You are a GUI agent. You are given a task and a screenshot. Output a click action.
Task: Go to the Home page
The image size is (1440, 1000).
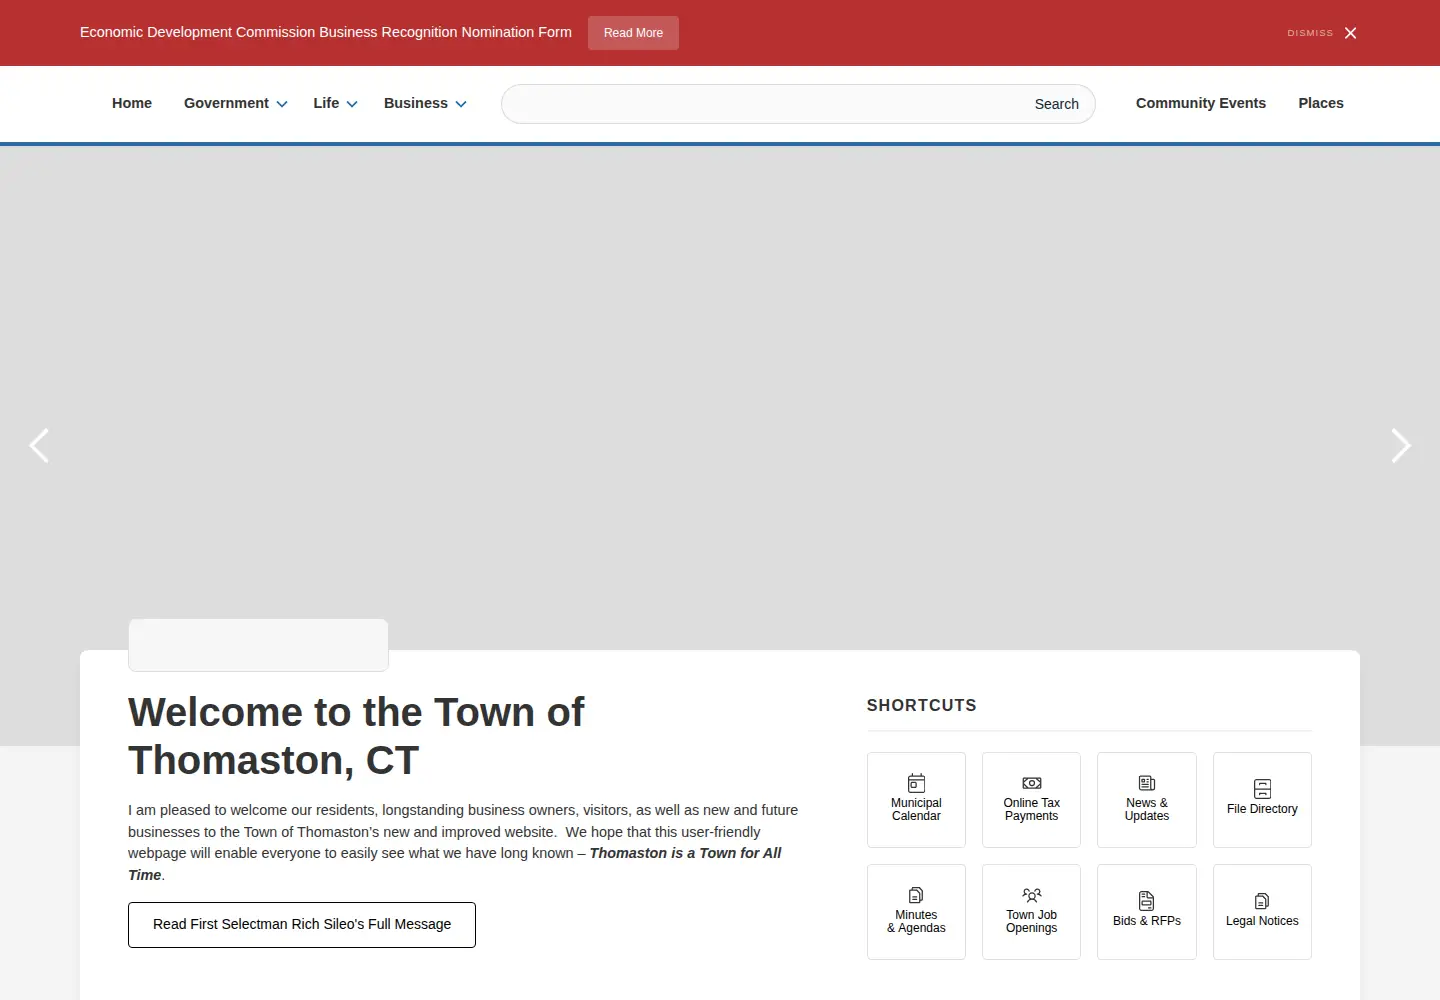tap(132, 103)
